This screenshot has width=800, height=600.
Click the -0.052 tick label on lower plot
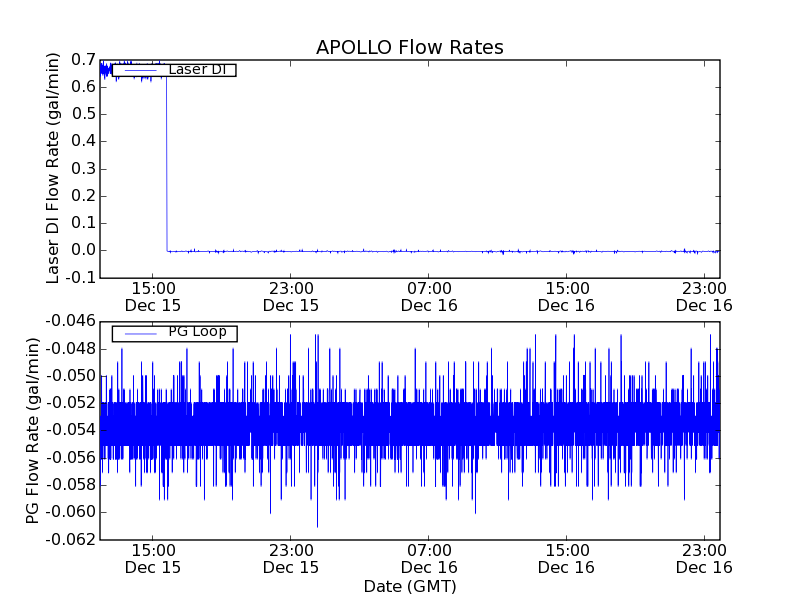pos(71,403)
